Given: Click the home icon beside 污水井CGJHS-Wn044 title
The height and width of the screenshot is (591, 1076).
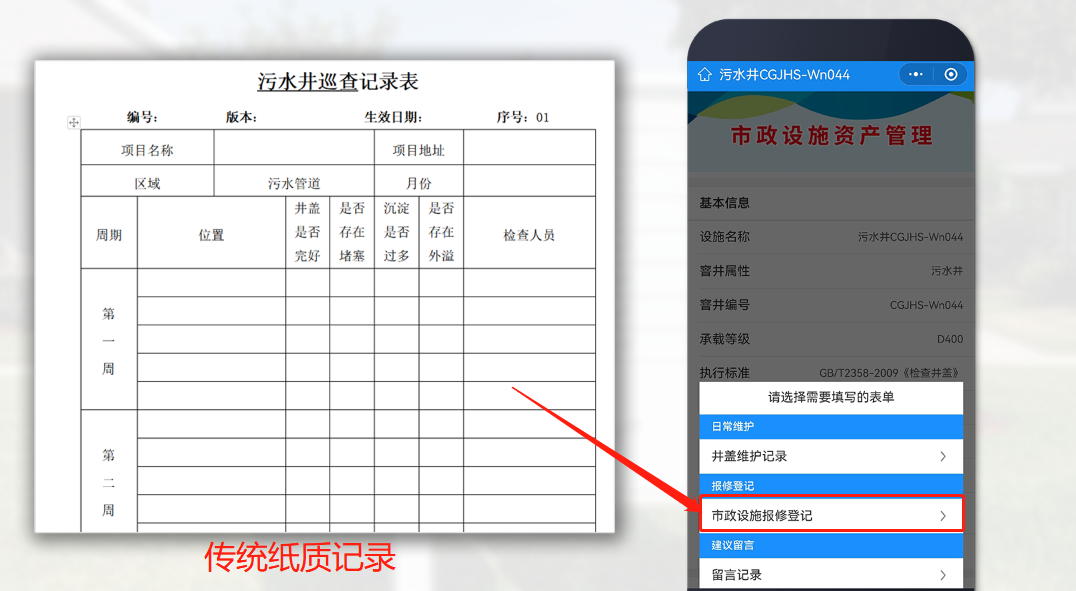Looking at the screenshot, I should click(x=704, y=74).
